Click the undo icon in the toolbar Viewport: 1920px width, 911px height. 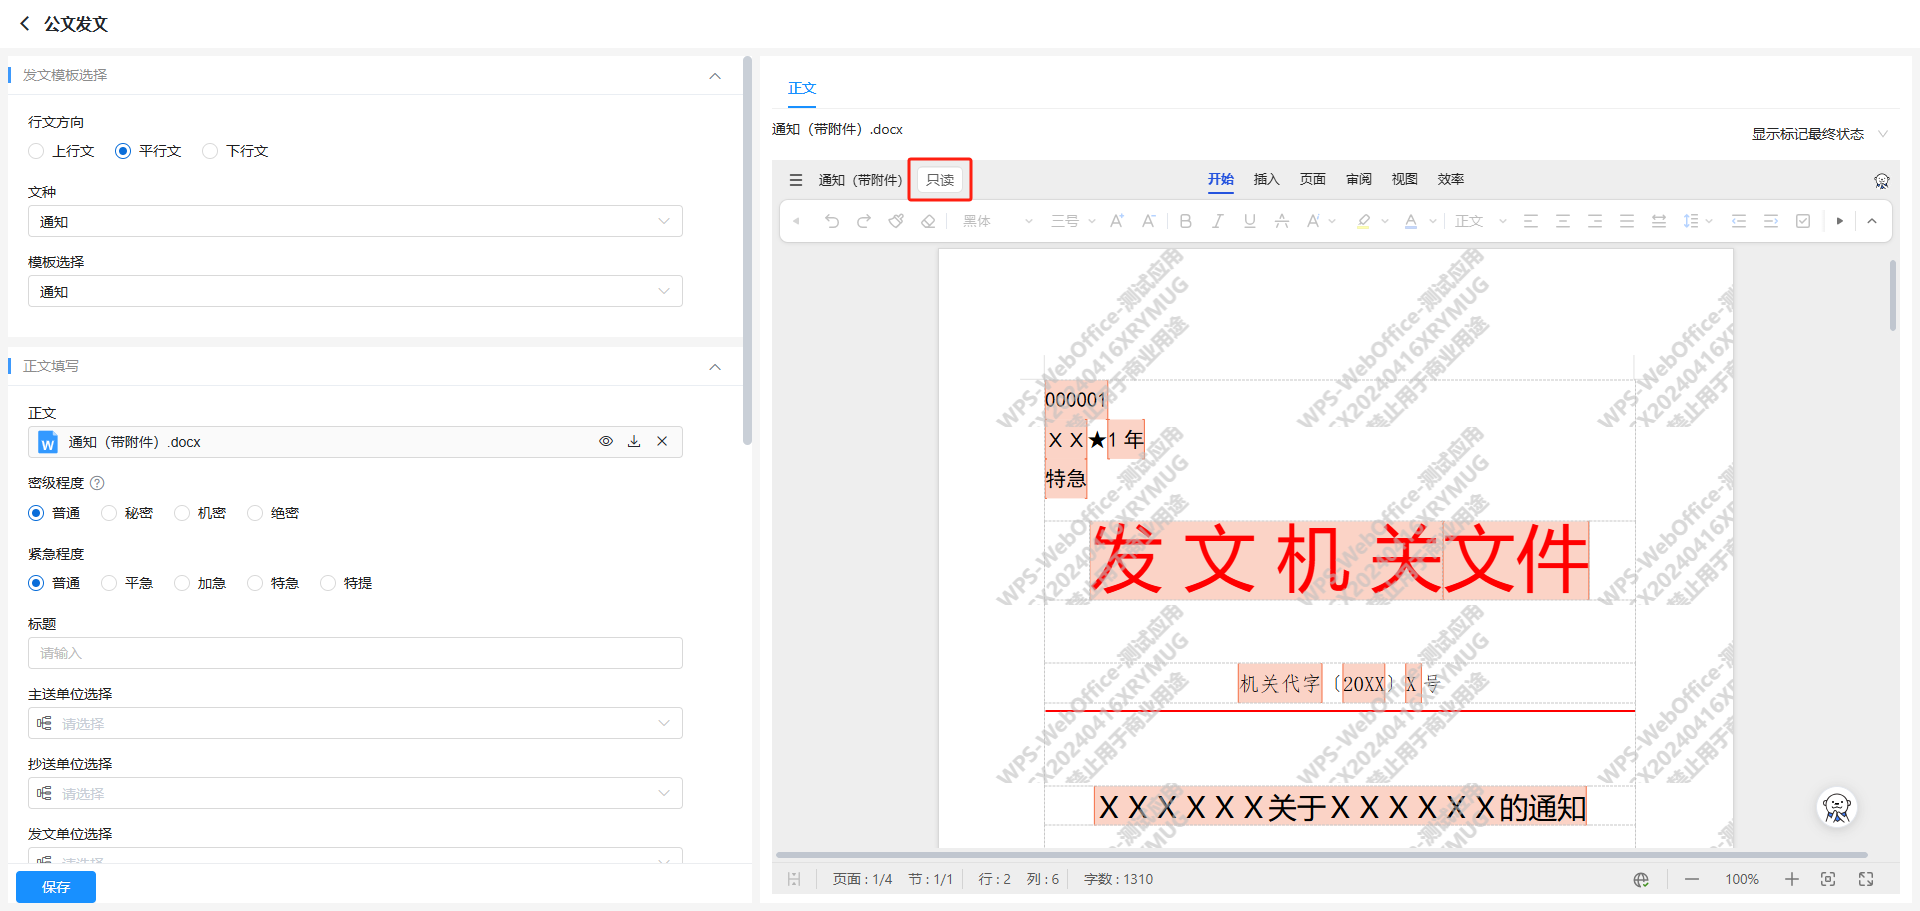pyautogui.click(x=832, y=221)
